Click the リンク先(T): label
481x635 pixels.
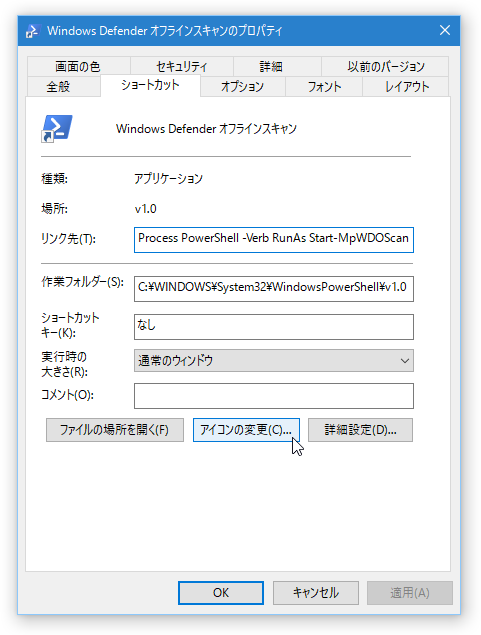coord(68,239)
